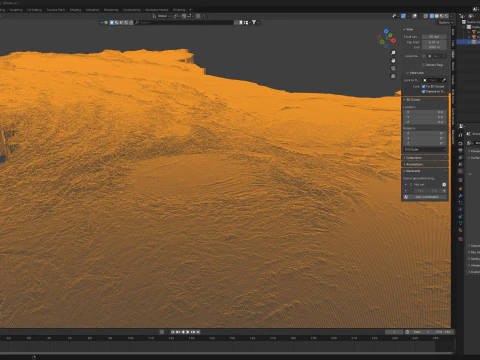Enable Render Region checkbox
This screenshot has width=480, height=360.
click(423, 65)
